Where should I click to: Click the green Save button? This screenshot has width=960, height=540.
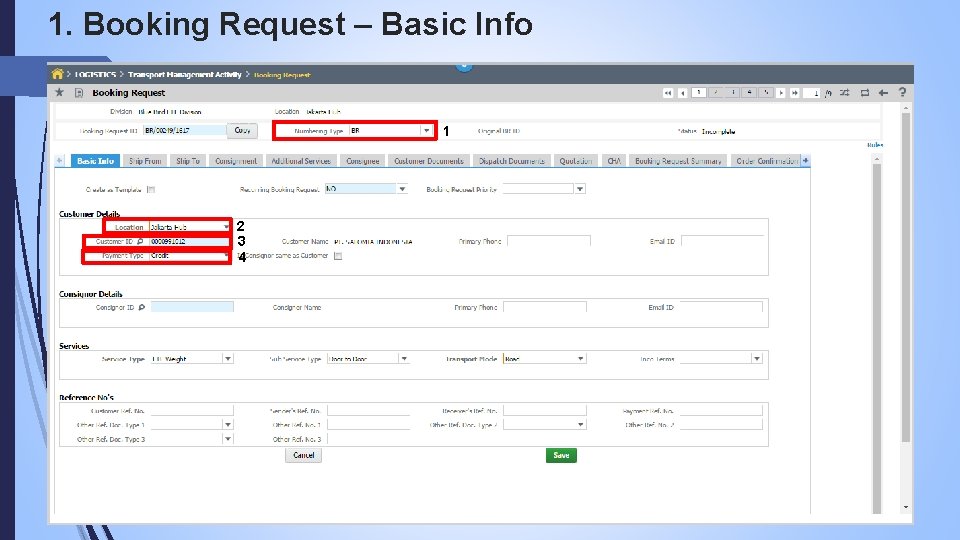pyautogui.click(x=561, y=456)
